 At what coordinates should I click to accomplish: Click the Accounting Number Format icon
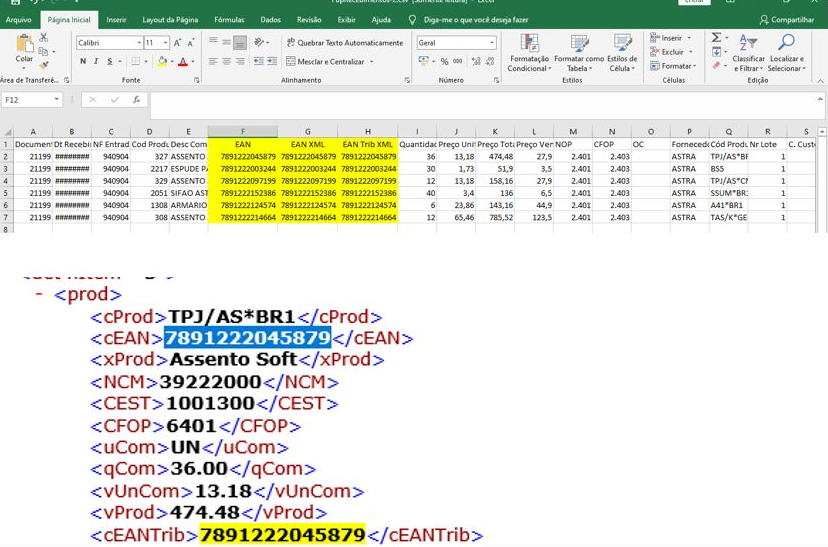point(424,61)
